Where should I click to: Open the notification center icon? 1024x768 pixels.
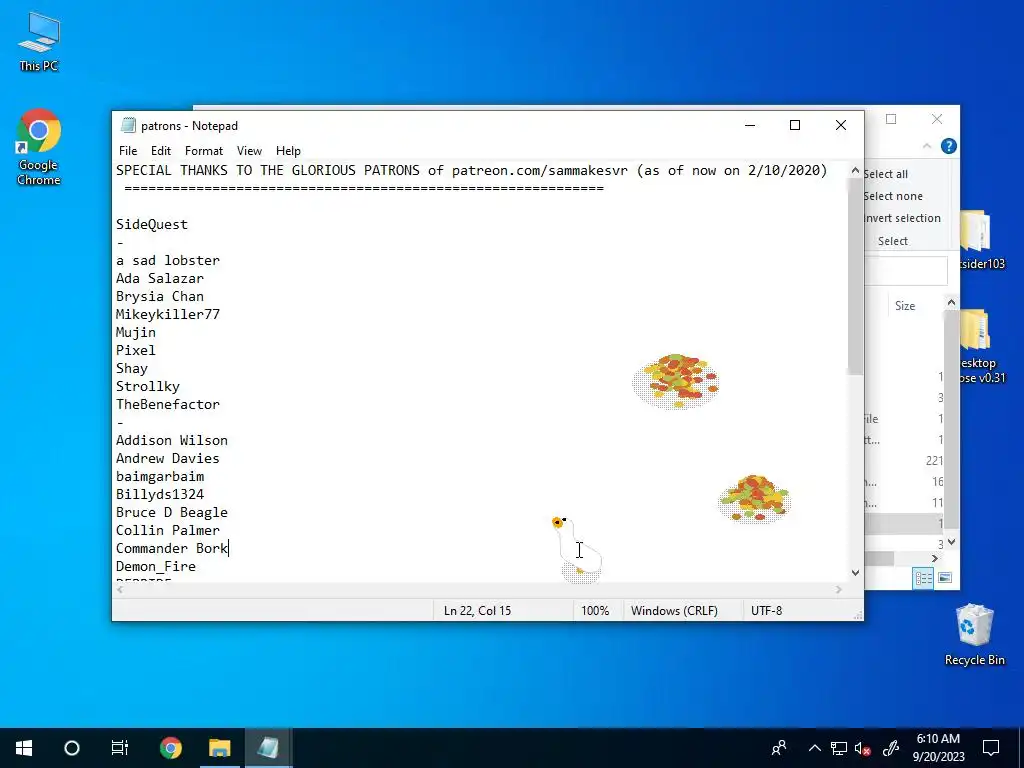tap(991, 748)
